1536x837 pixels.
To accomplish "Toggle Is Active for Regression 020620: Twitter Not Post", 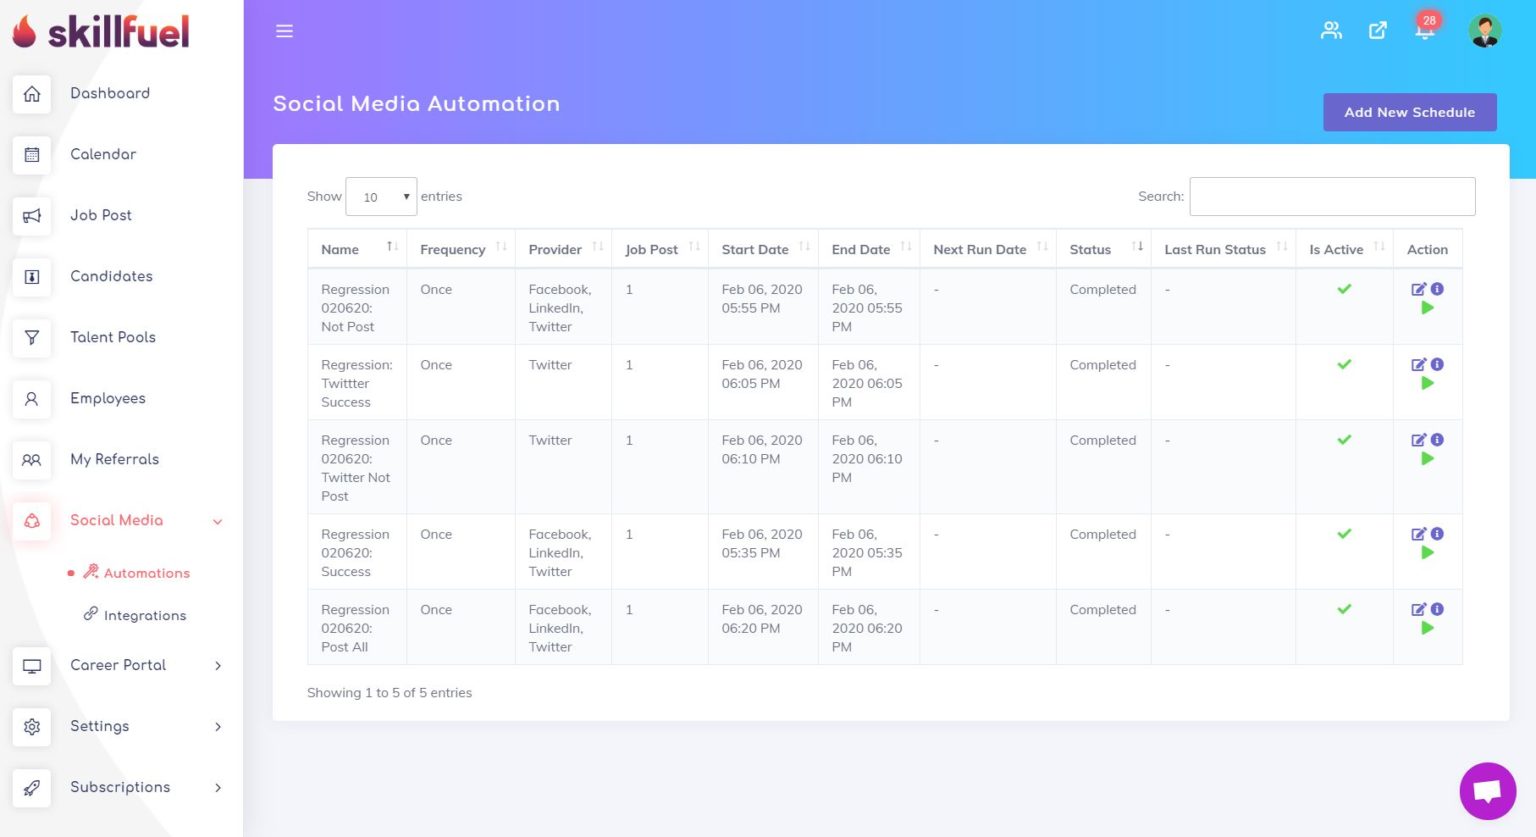I will click(1344, 440).
